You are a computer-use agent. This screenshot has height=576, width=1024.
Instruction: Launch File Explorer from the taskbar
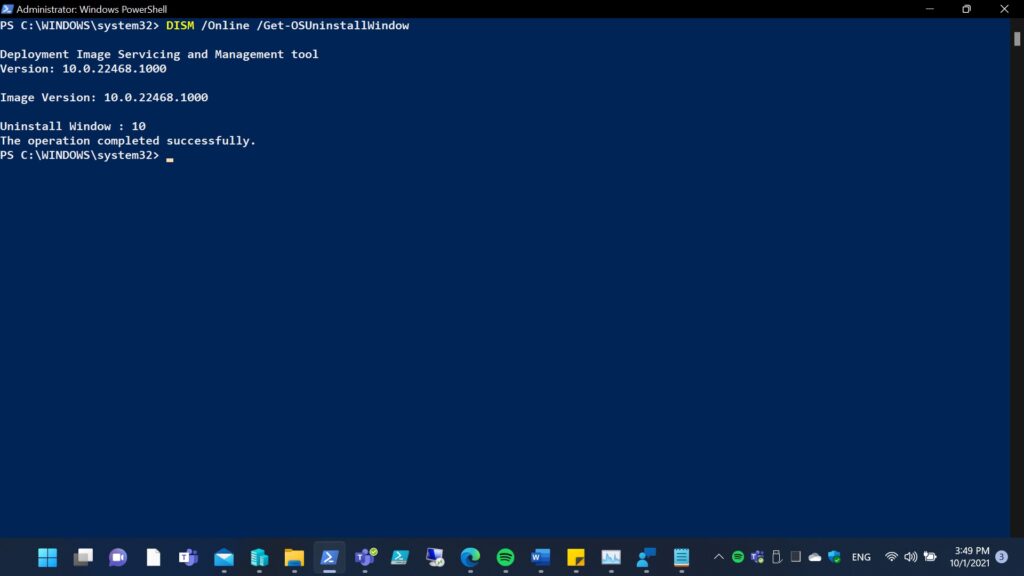tap(294, 557)
